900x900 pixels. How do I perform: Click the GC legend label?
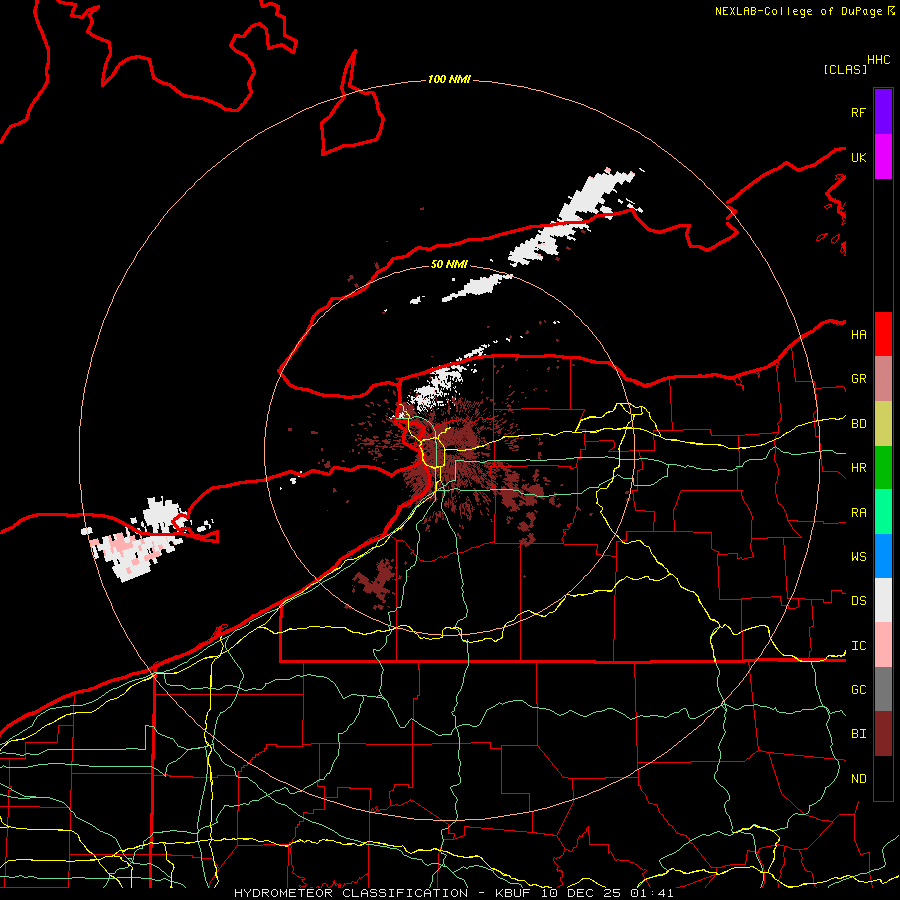click(858, 690)
